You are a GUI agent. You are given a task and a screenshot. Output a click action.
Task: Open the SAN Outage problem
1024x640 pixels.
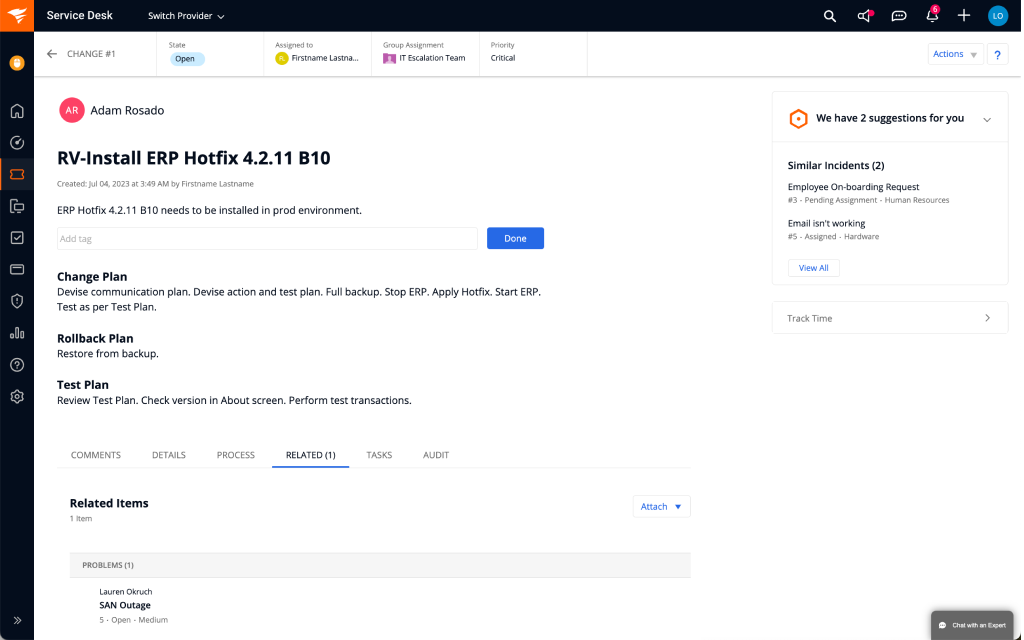click(x=125, y=605)
